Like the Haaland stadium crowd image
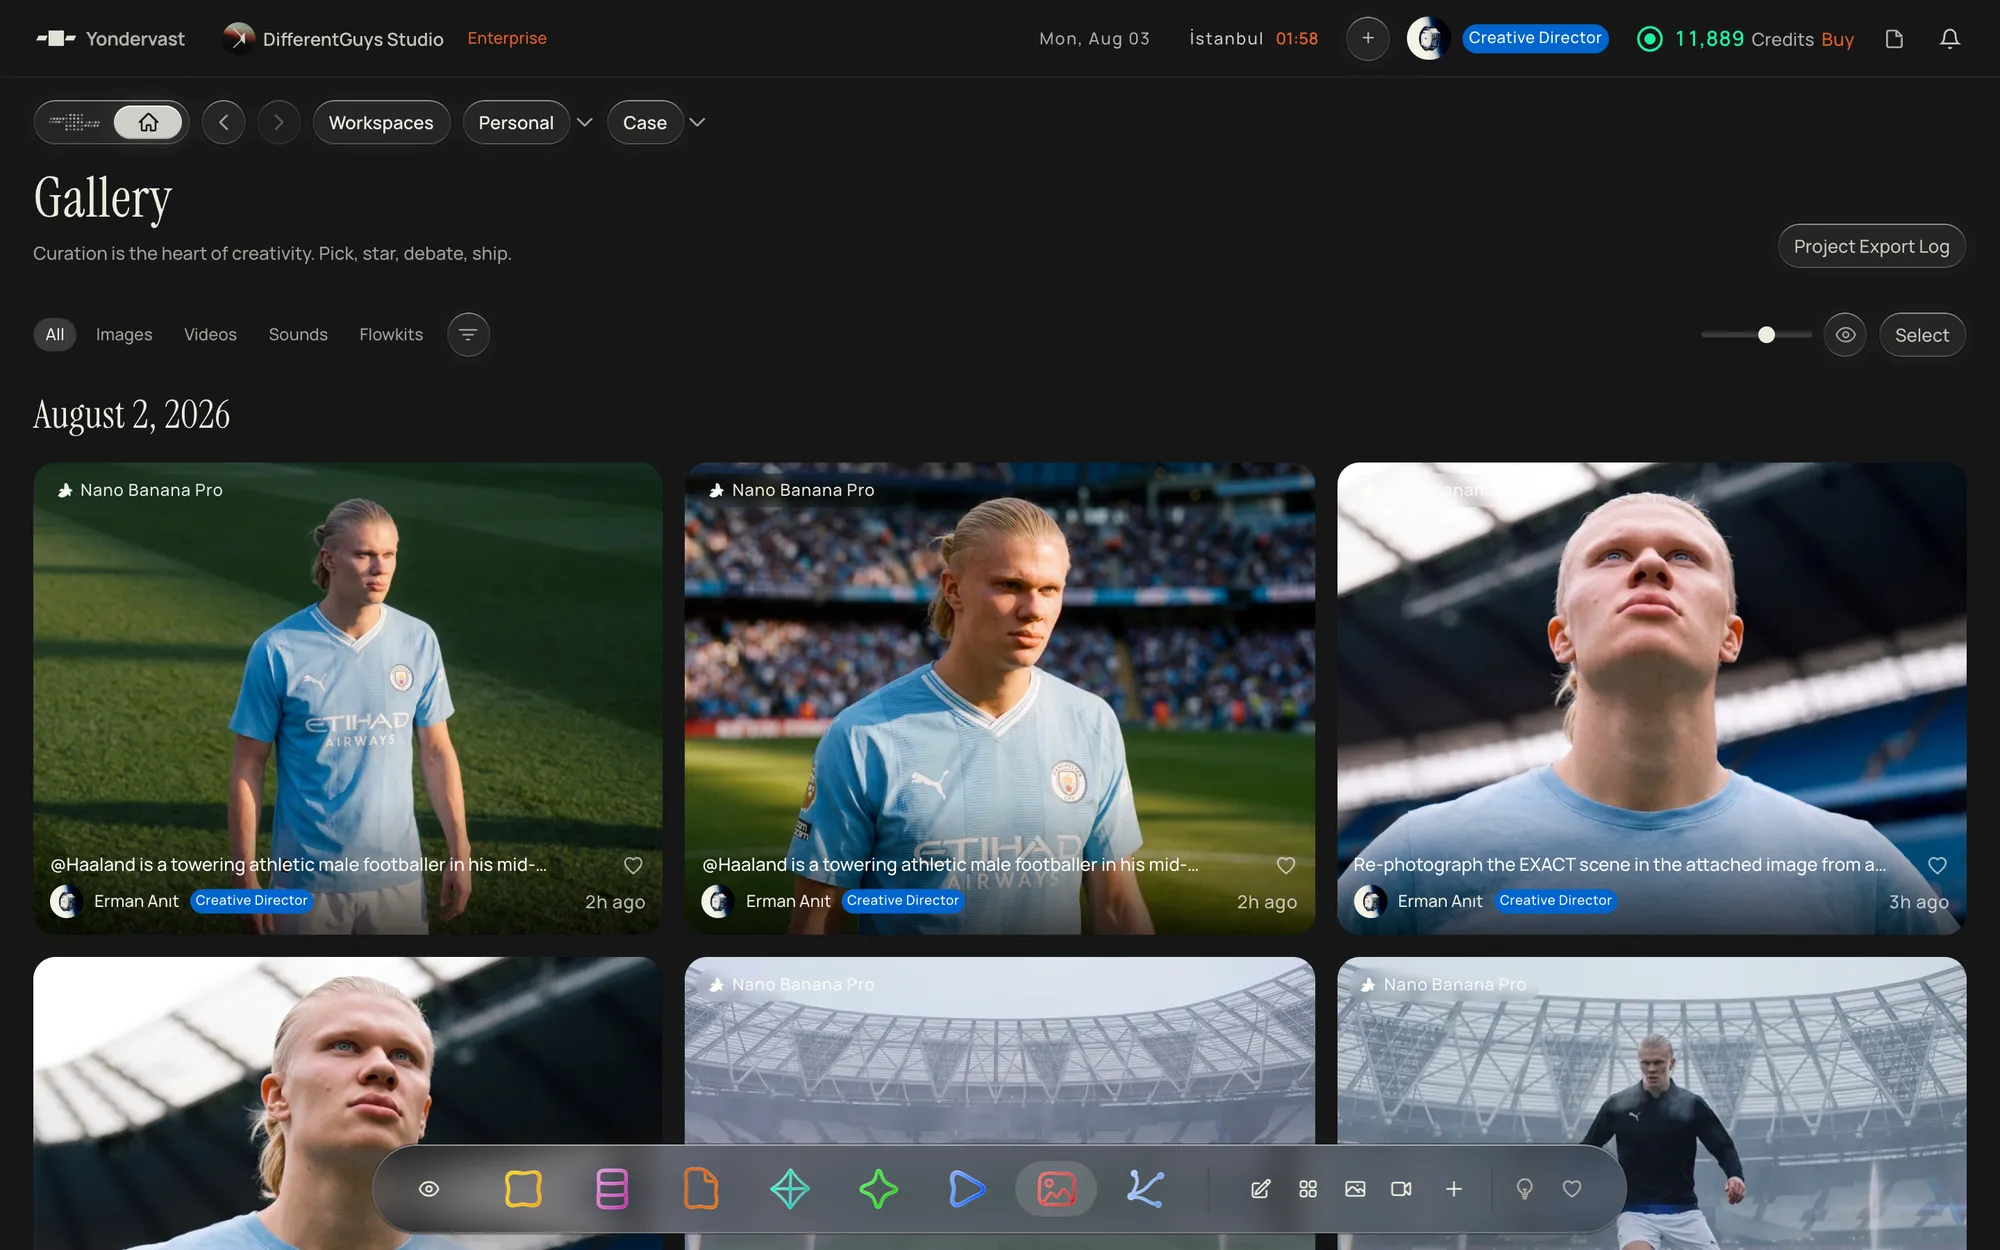 point(1286,865)
